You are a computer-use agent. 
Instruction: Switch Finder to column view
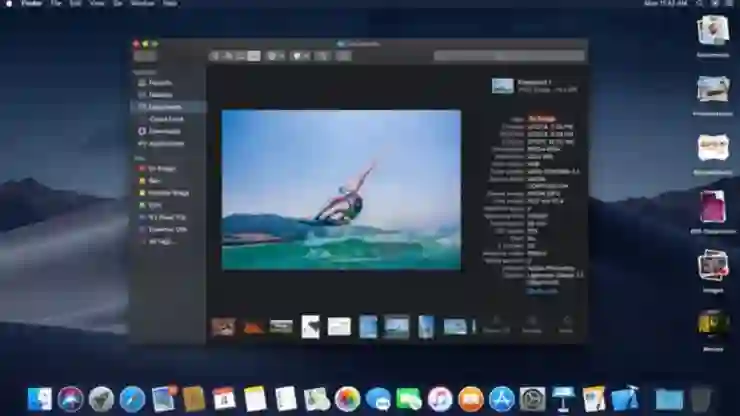241,56
